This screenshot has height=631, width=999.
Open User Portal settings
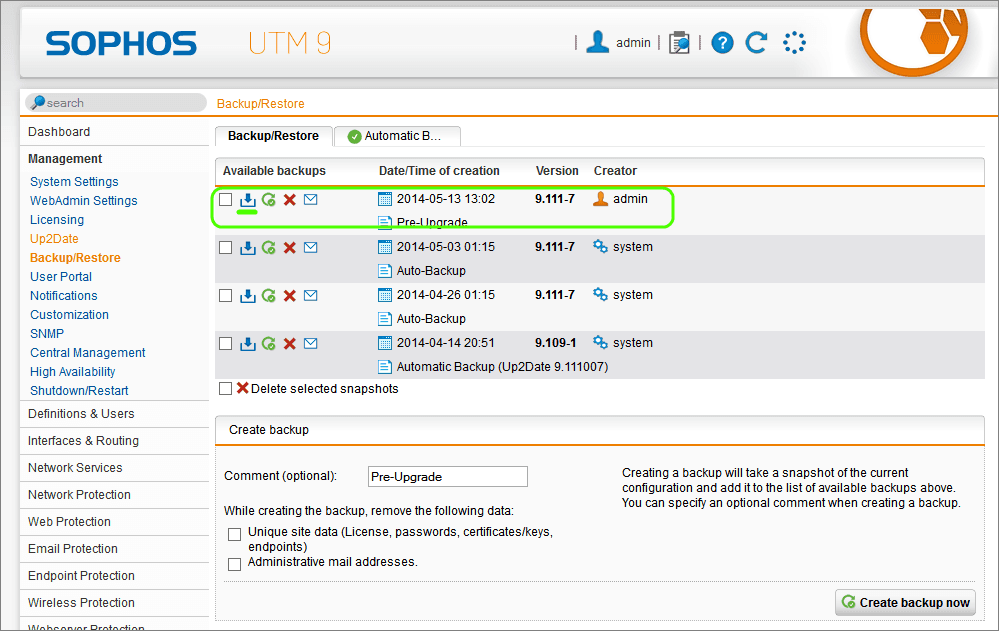61,277
